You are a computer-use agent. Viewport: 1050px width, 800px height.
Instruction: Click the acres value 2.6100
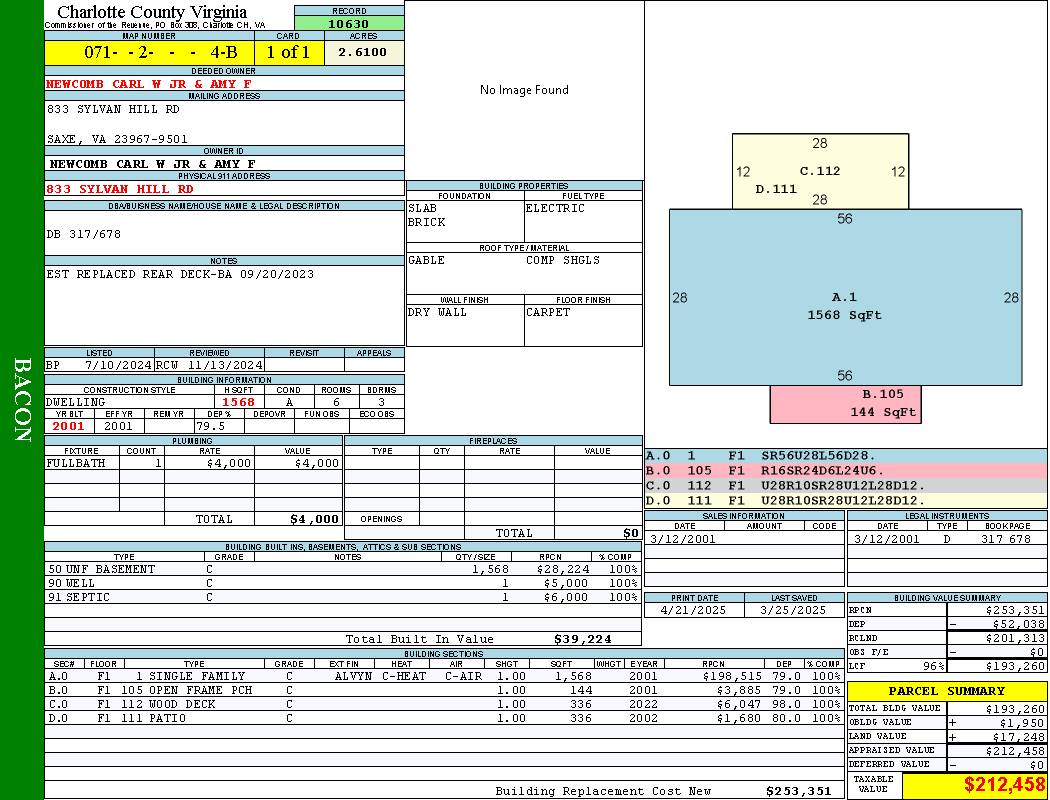tap(363, 52)
